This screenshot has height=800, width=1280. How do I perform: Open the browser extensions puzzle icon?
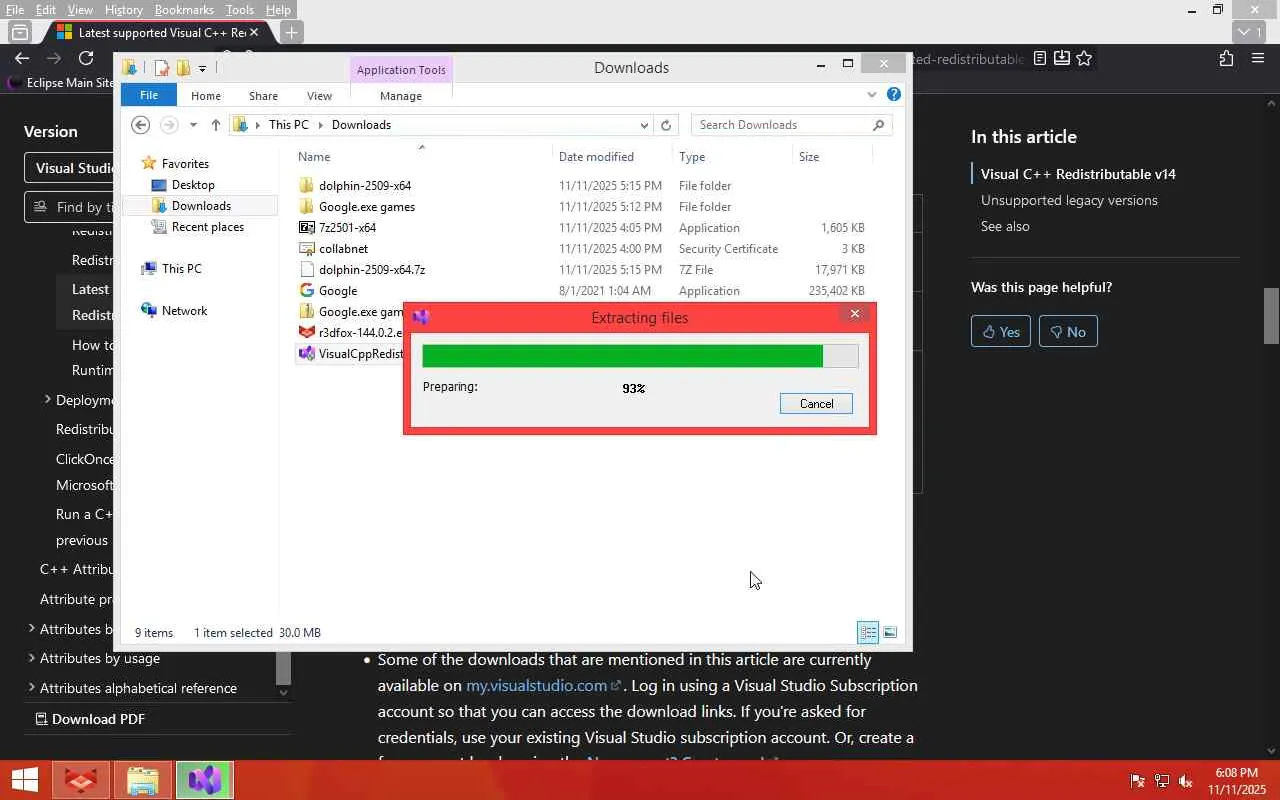coord(1226,59)
